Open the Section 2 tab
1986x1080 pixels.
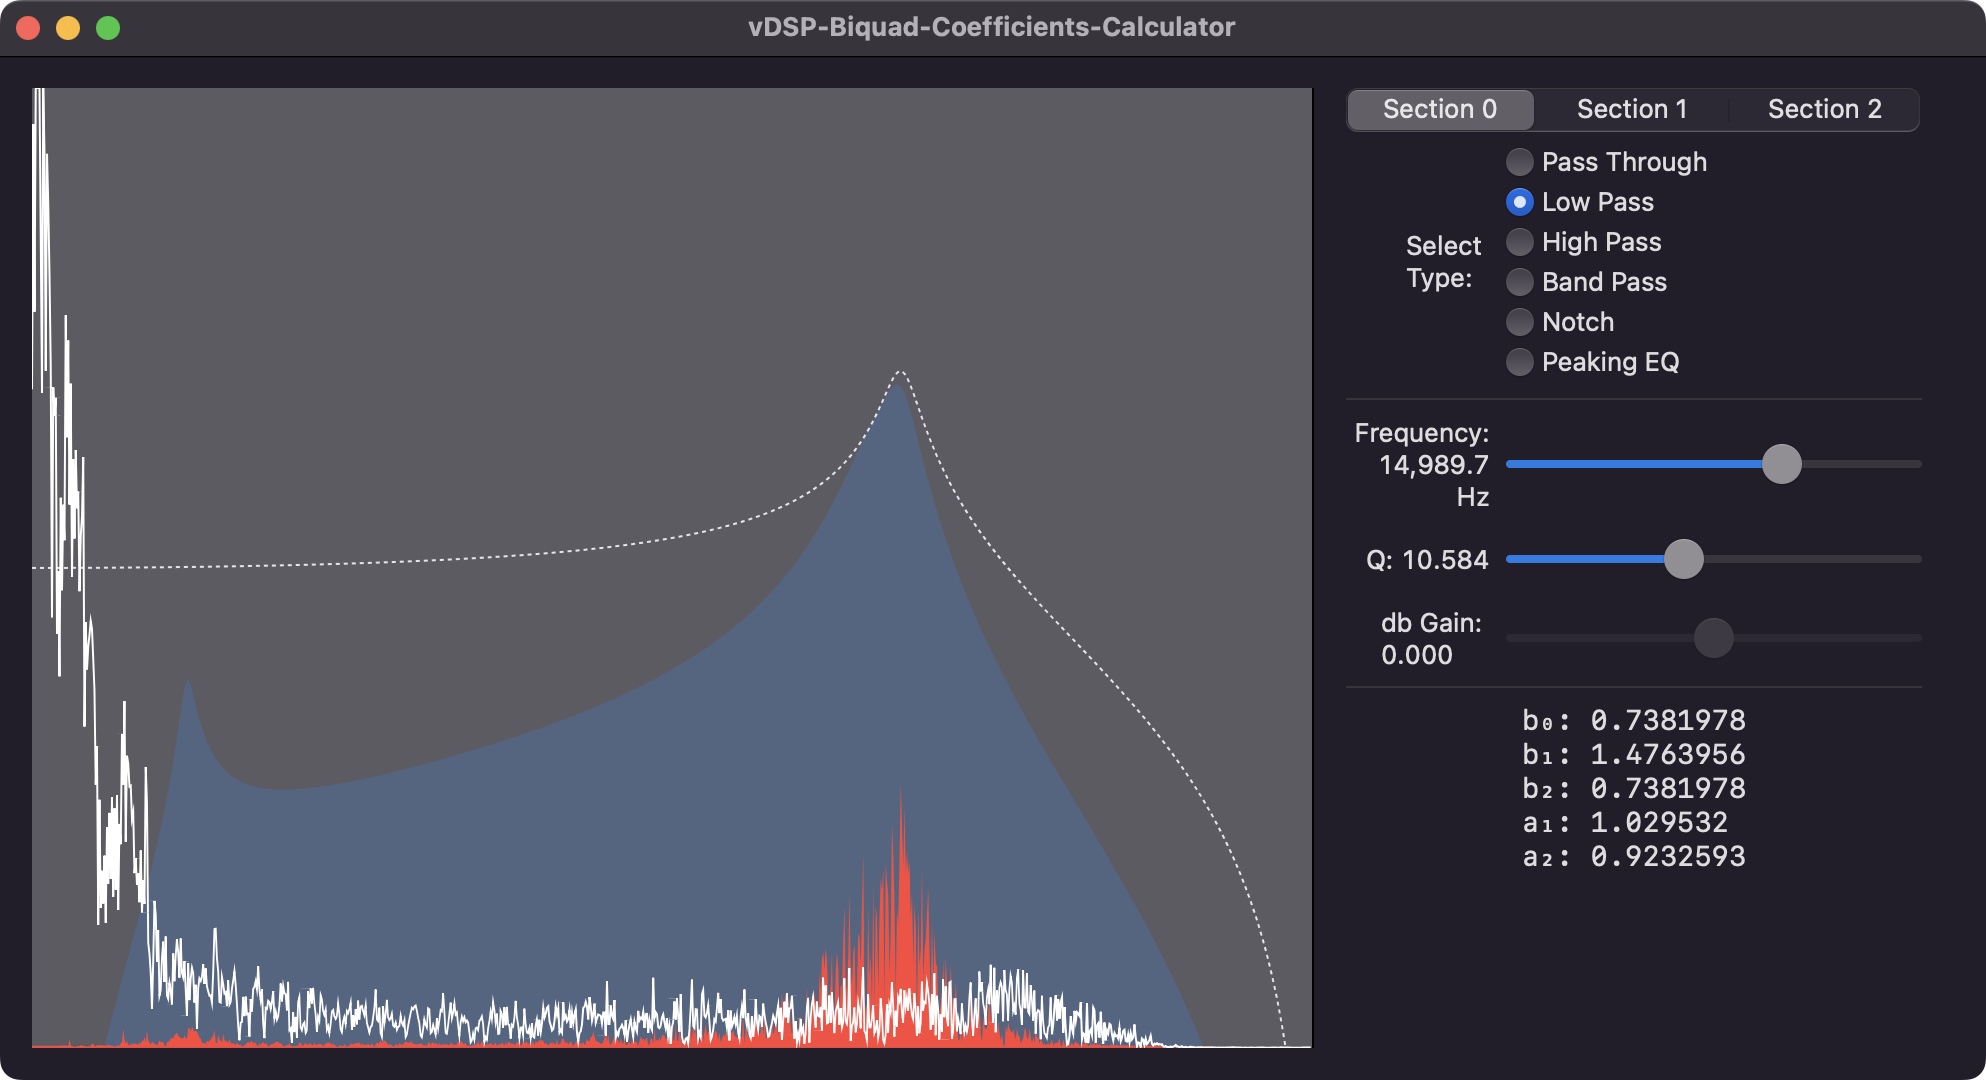[1824, 109]
